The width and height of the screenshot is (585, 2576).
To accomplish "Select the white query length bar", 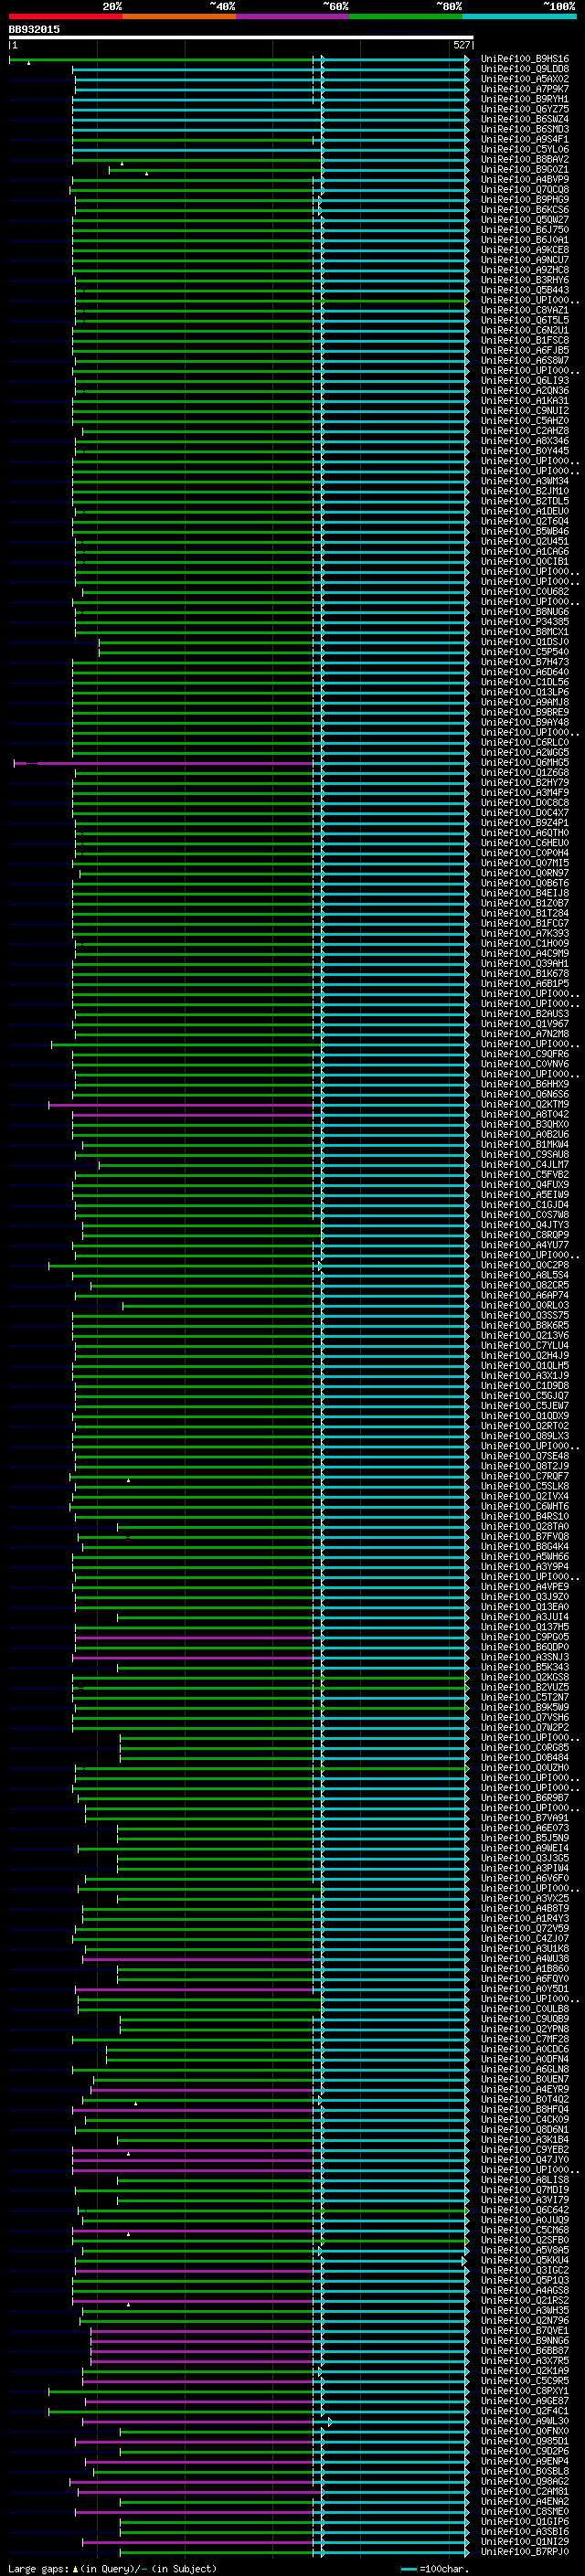I will [241, 38].
